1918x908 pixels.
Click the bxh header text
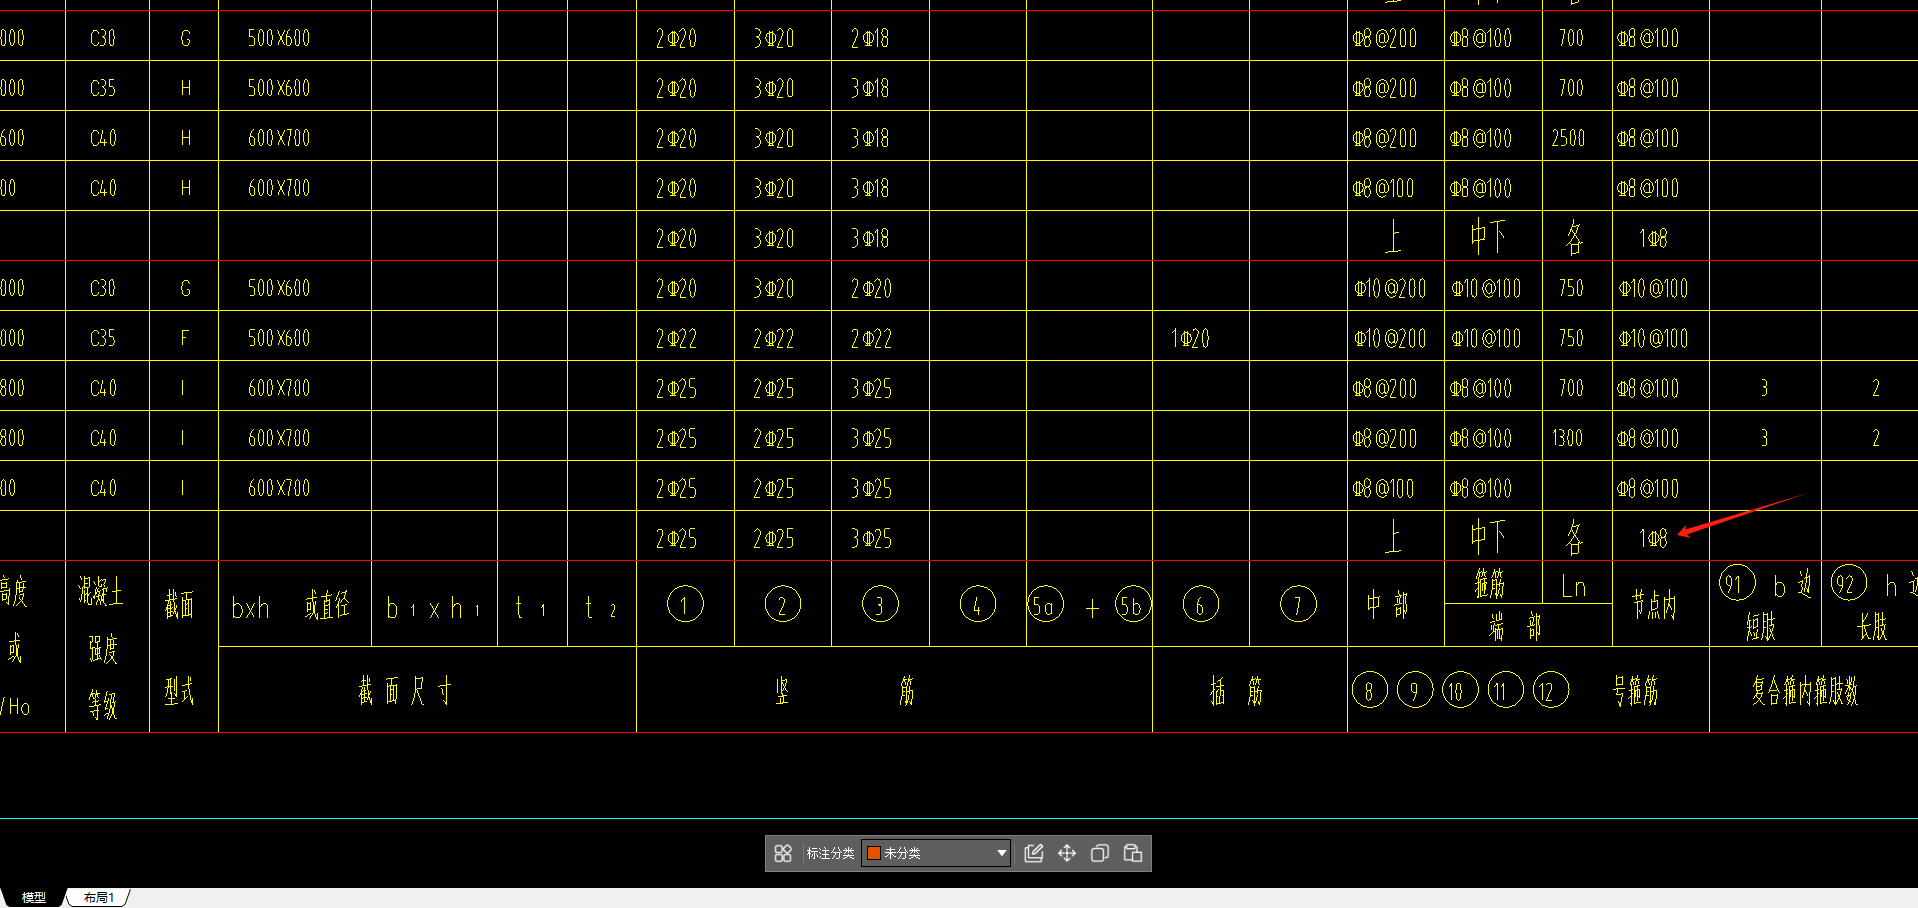coord(250,608)
